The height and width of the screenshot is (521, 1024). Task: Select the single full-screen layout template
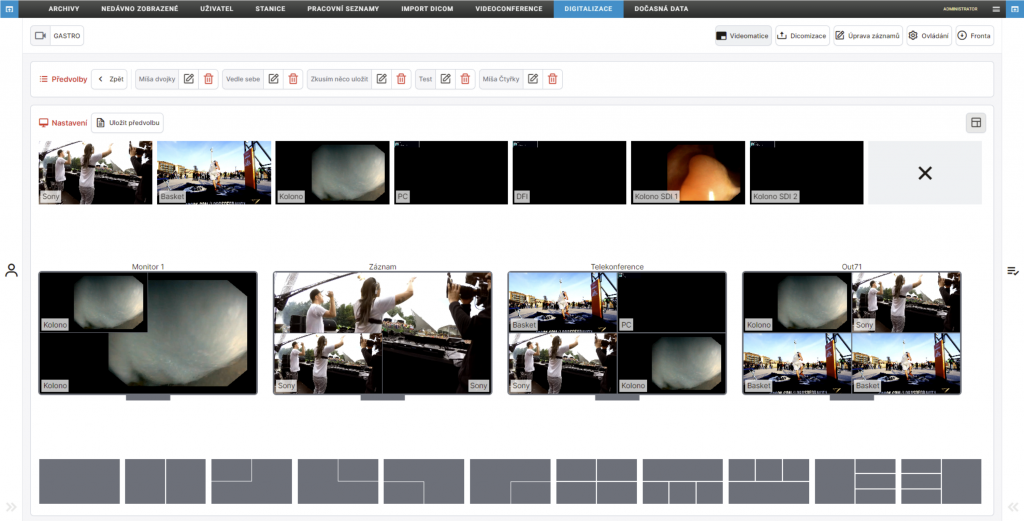point(79,481)
